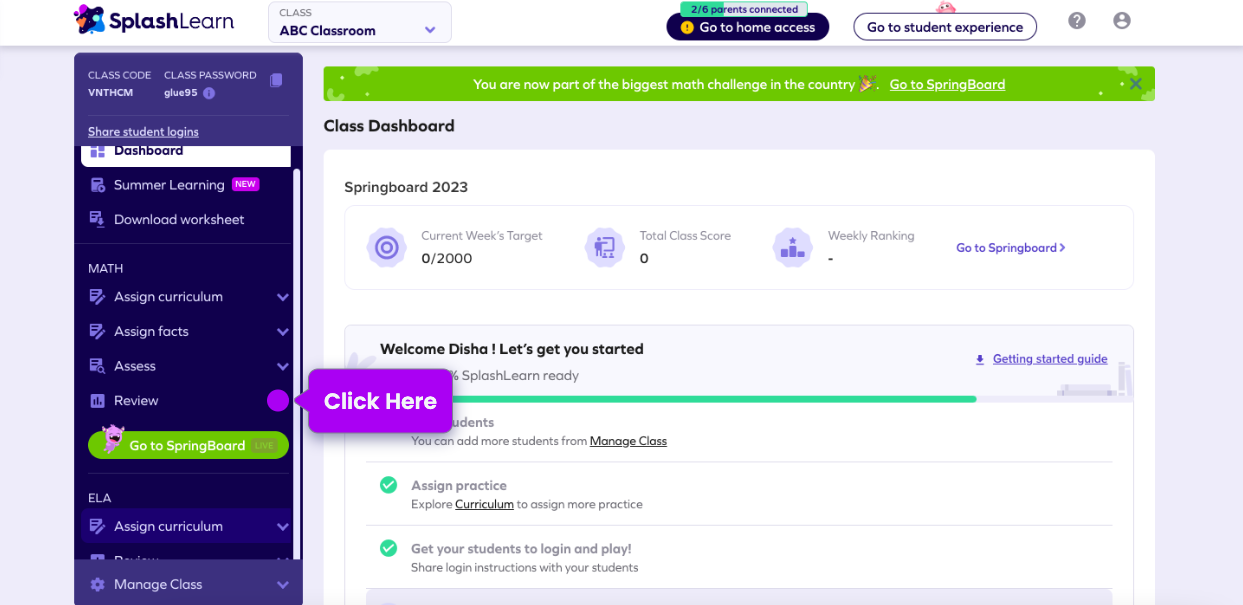The height and width of the screenshot is (605, 1243).
Task: Expand the Assign facts section
Action: point(282,332)
